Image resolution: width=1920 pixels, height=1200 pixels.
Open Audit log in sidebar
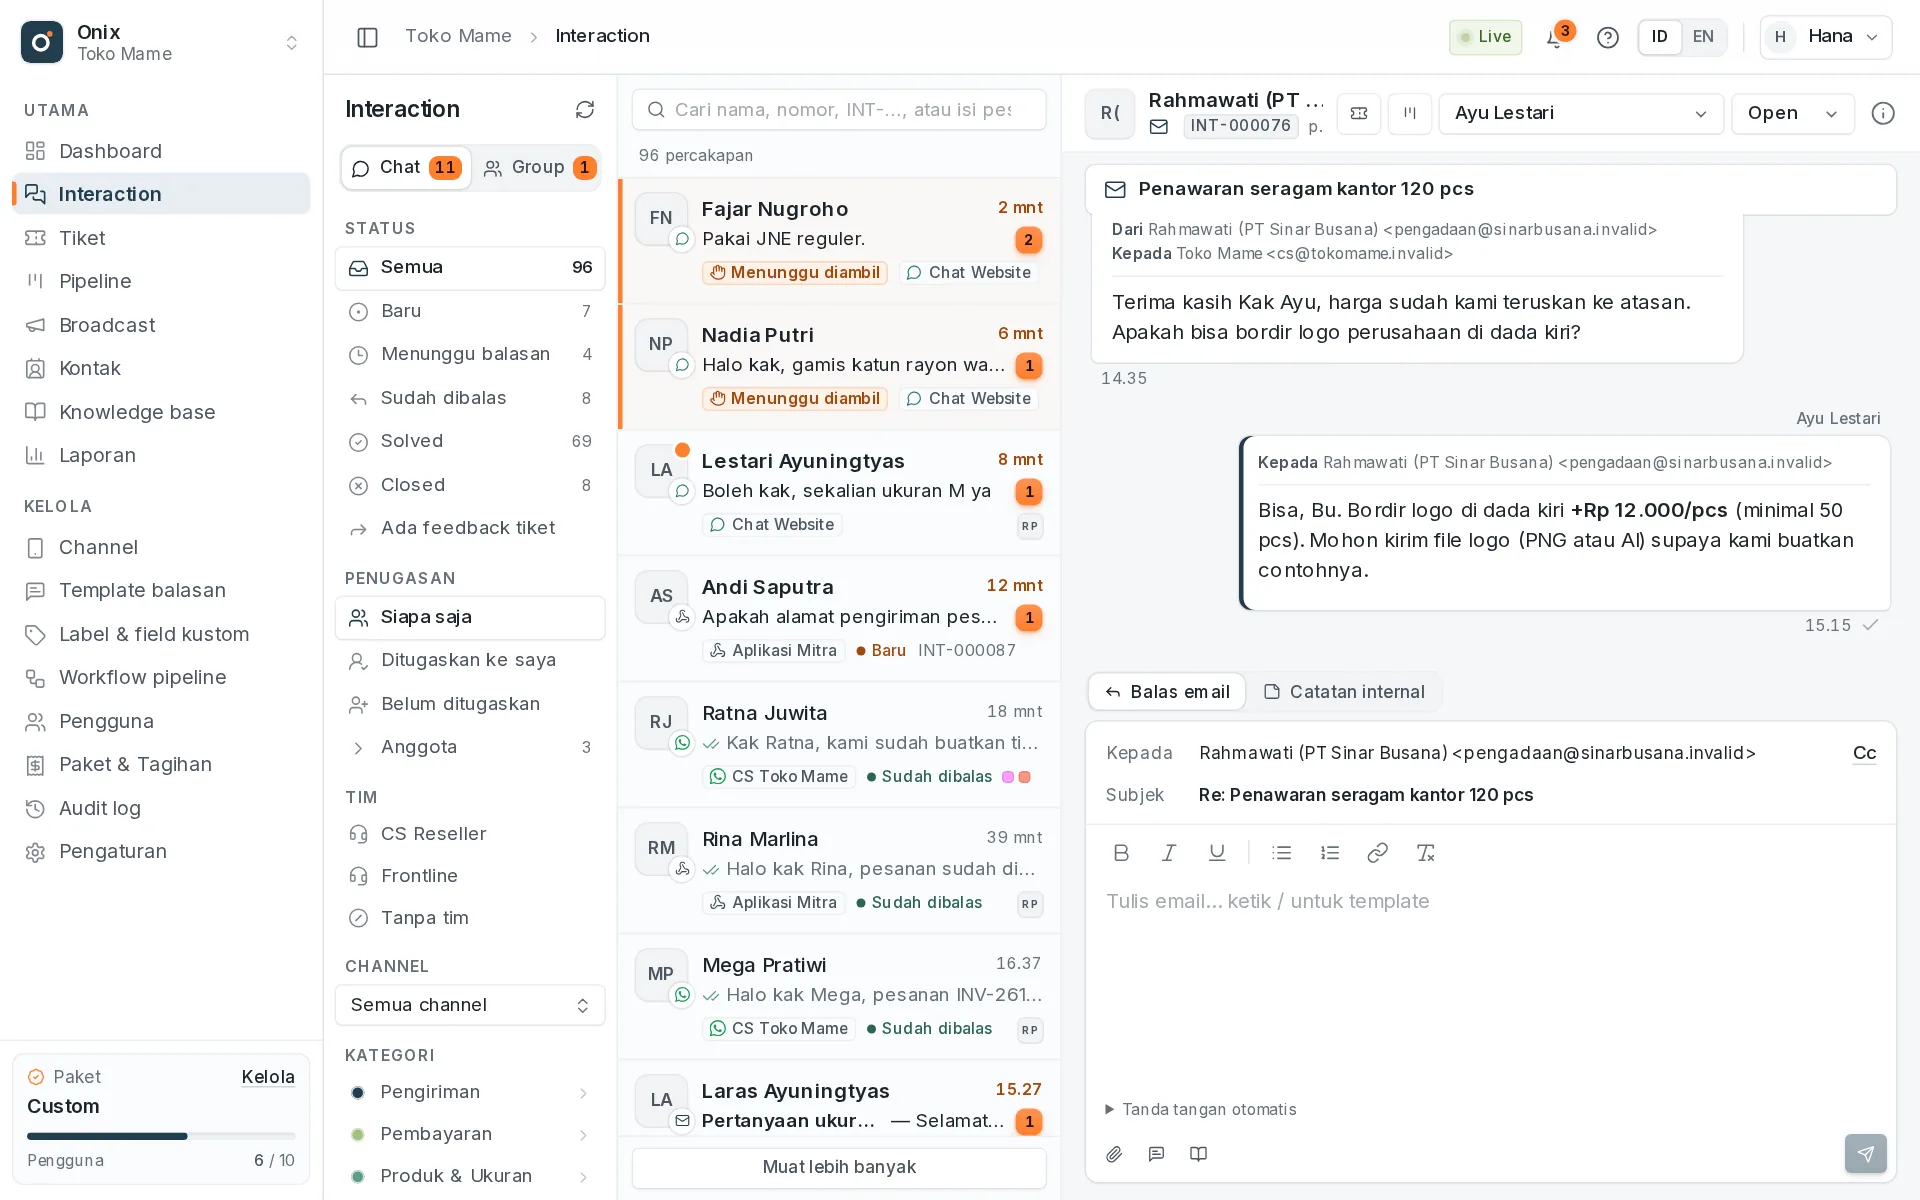coord(161,808)
